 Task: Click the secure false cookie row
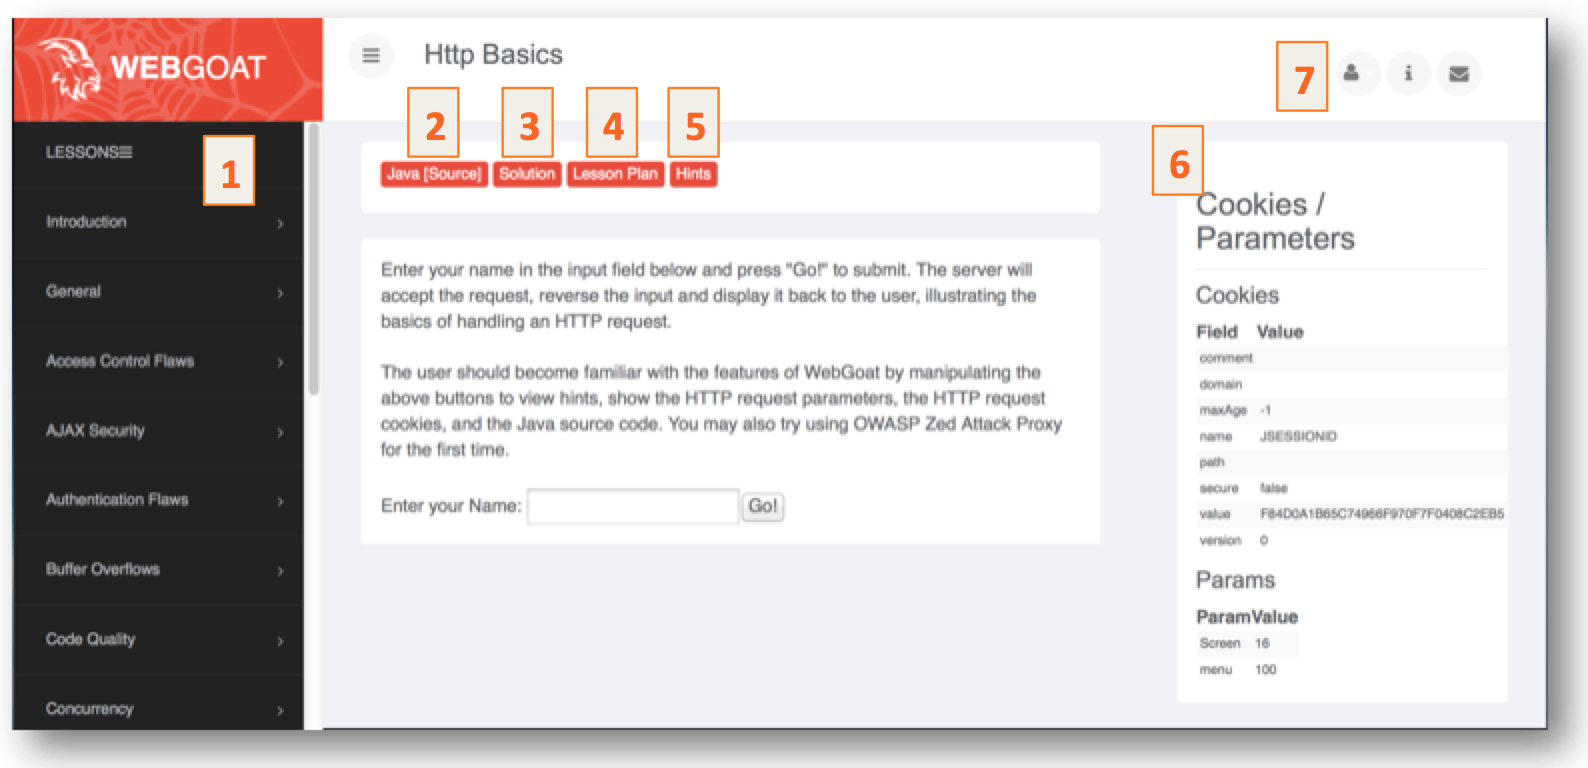pos(1351,488)
